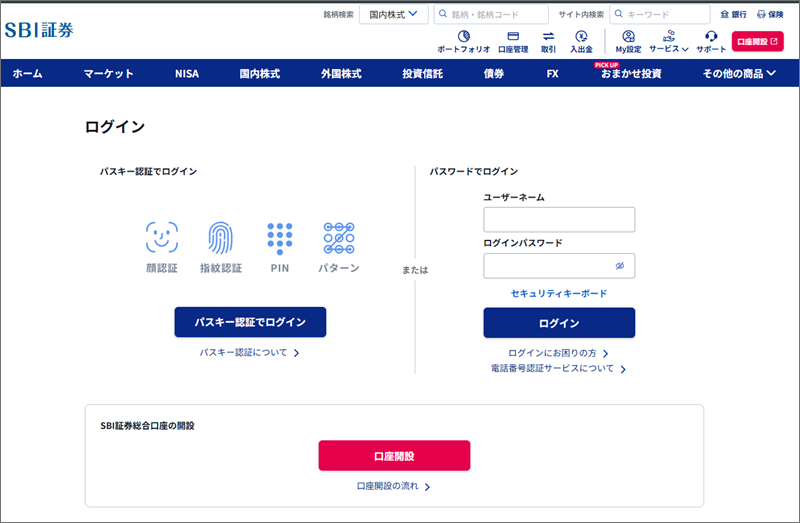This screenshot has width=800, height=523.
Task: Go to the ホーム nav tab
Action: 28,73
